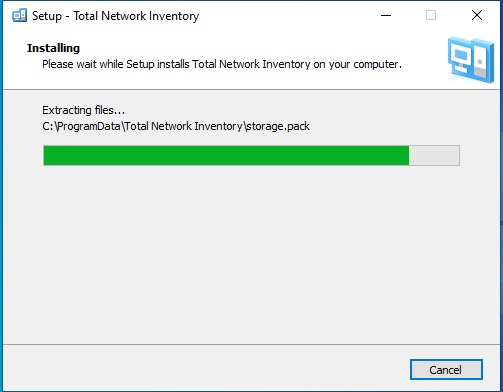Click the 'Extracting files...' status label
503x392 pixels.
[83, 110]
